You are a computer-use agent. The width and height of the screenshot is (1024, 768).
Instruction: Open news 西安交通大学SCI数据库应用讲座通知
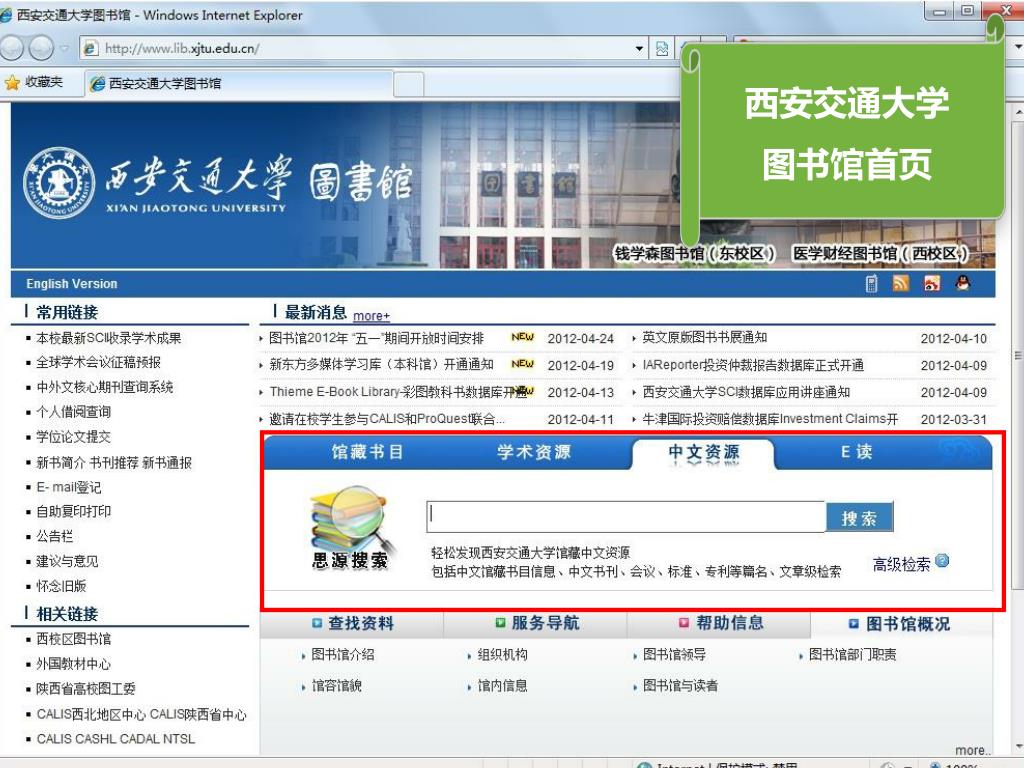(x=746, y=392)
